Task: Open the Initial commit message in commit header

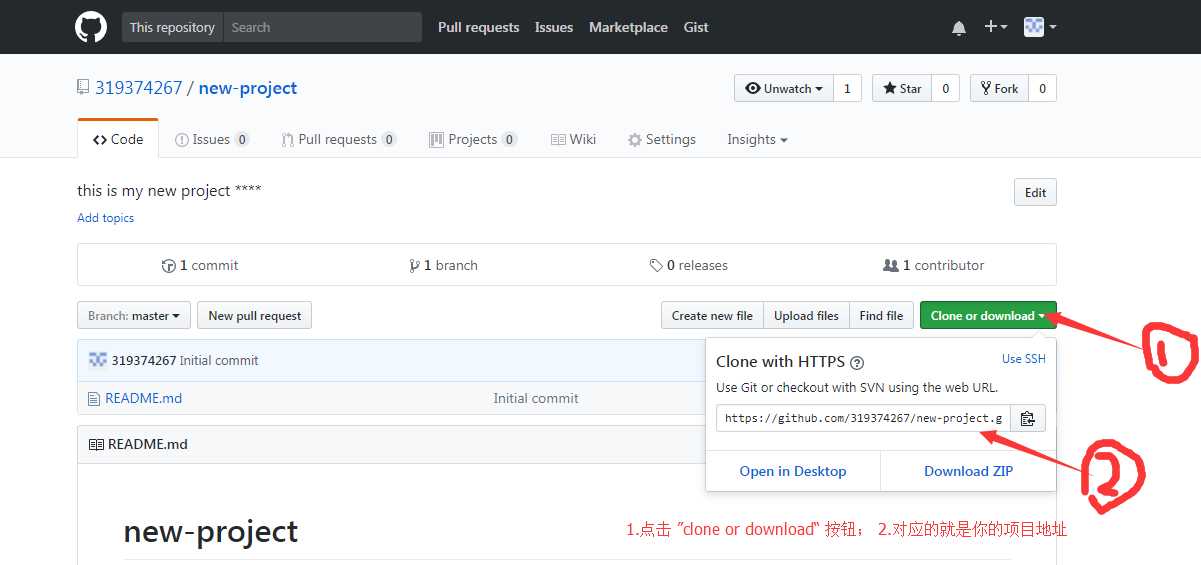Action: pyautogui.click(x=219, y=360)
